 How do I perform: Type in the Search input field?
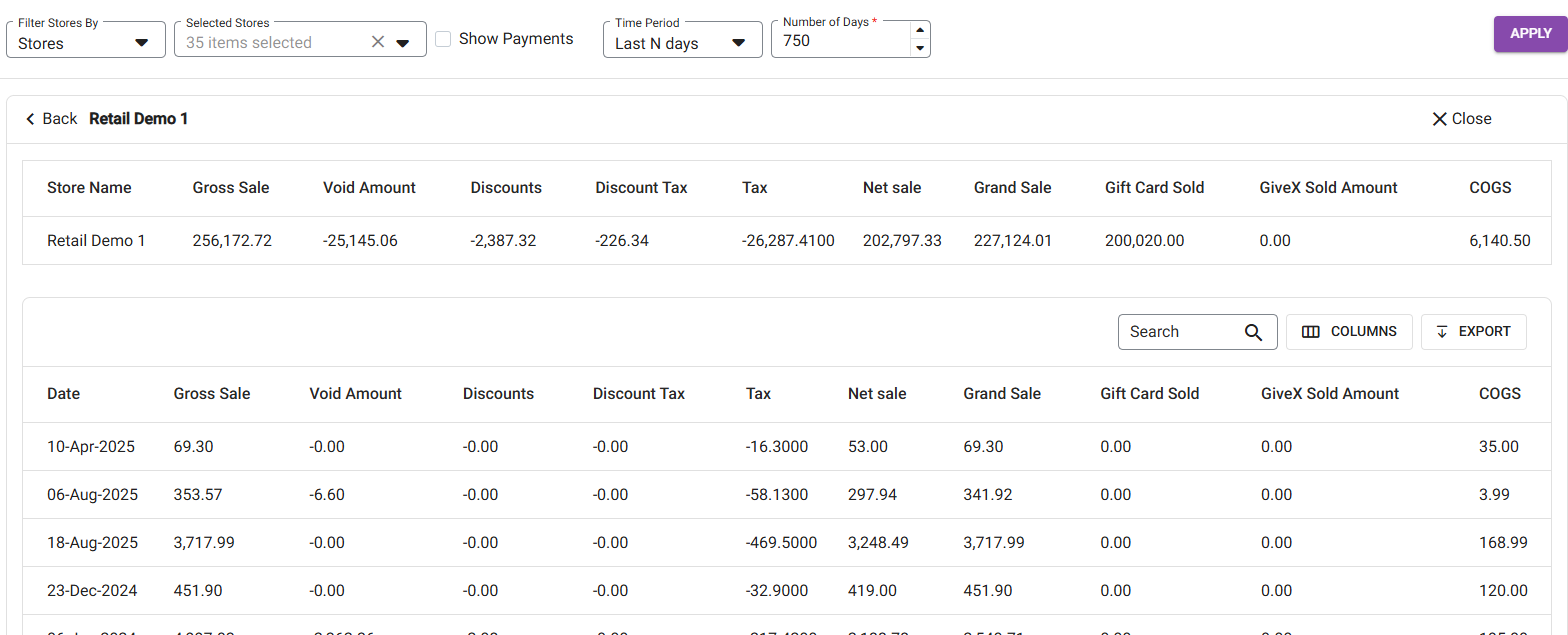click(1180, 332)
